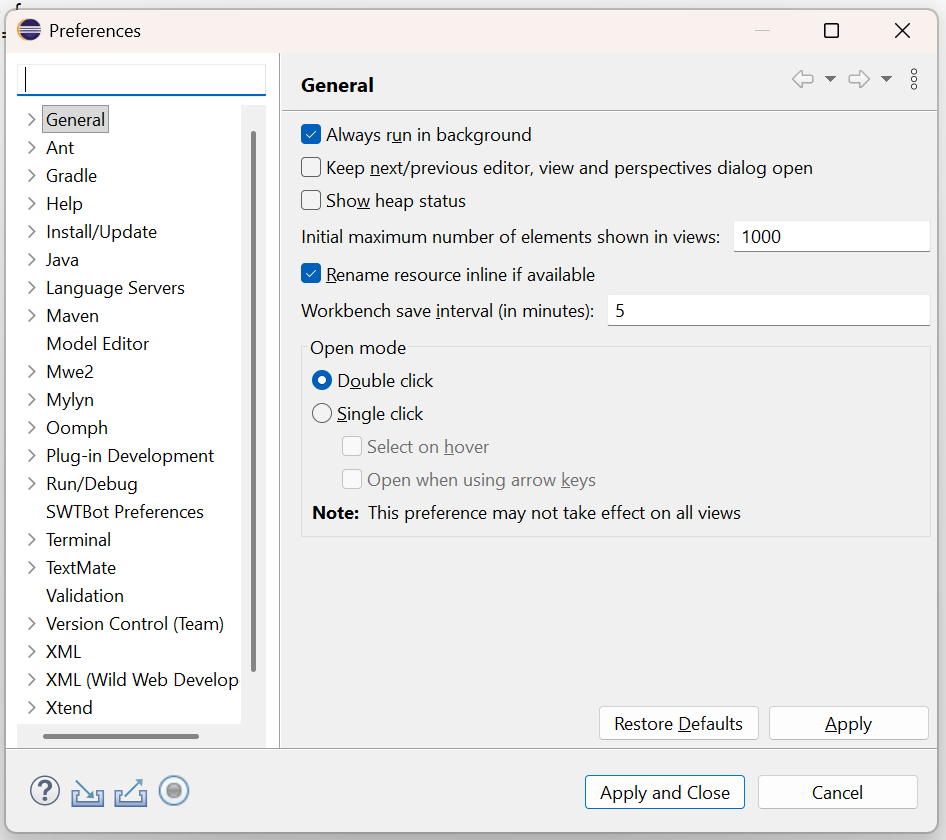Click the Help question mark icon
The image size is (946, 840).
45,792
